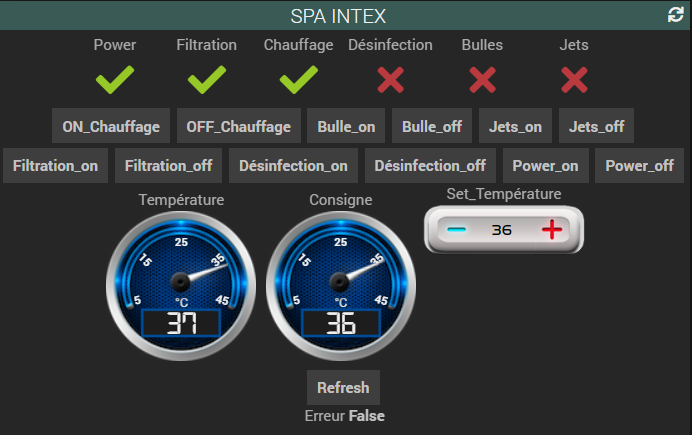
Task: Switch spa on with Power_on
Action: point(545,165)
